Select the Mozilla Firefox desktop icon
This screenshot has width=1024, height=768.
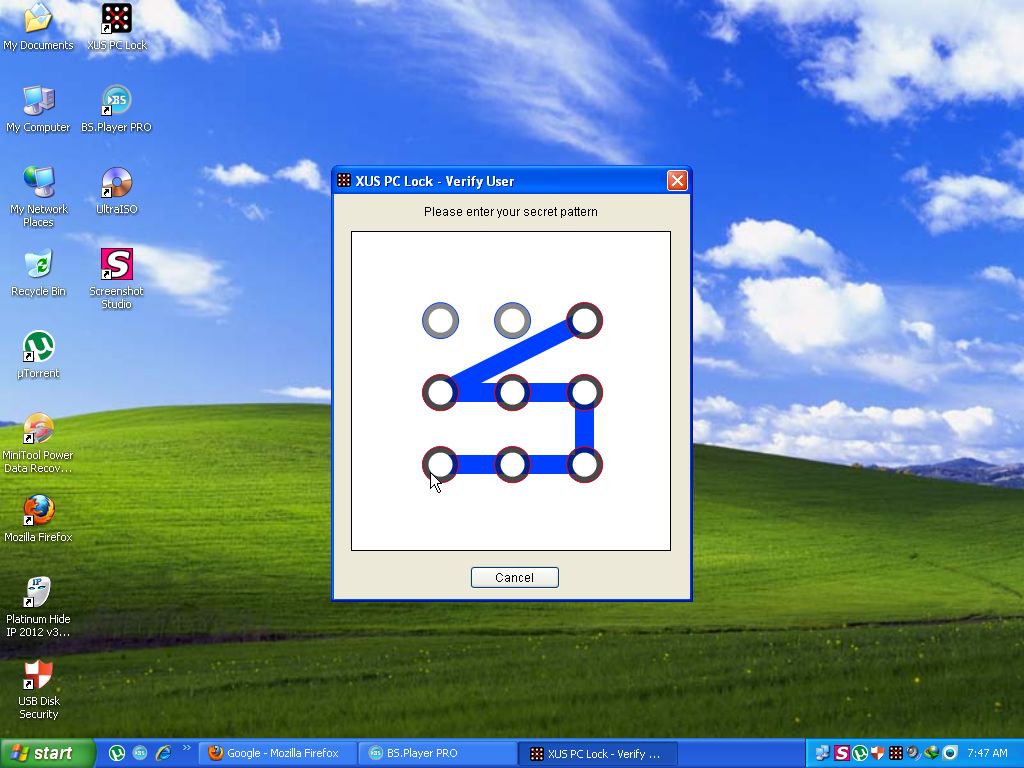coord(38,511)
